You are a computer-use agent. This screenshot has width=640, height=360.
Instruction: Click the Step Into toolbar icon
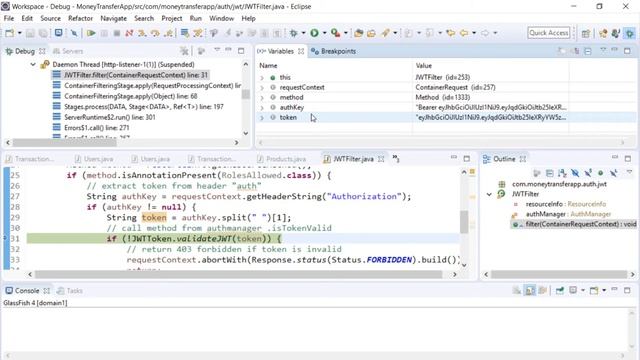pos(142,33)
